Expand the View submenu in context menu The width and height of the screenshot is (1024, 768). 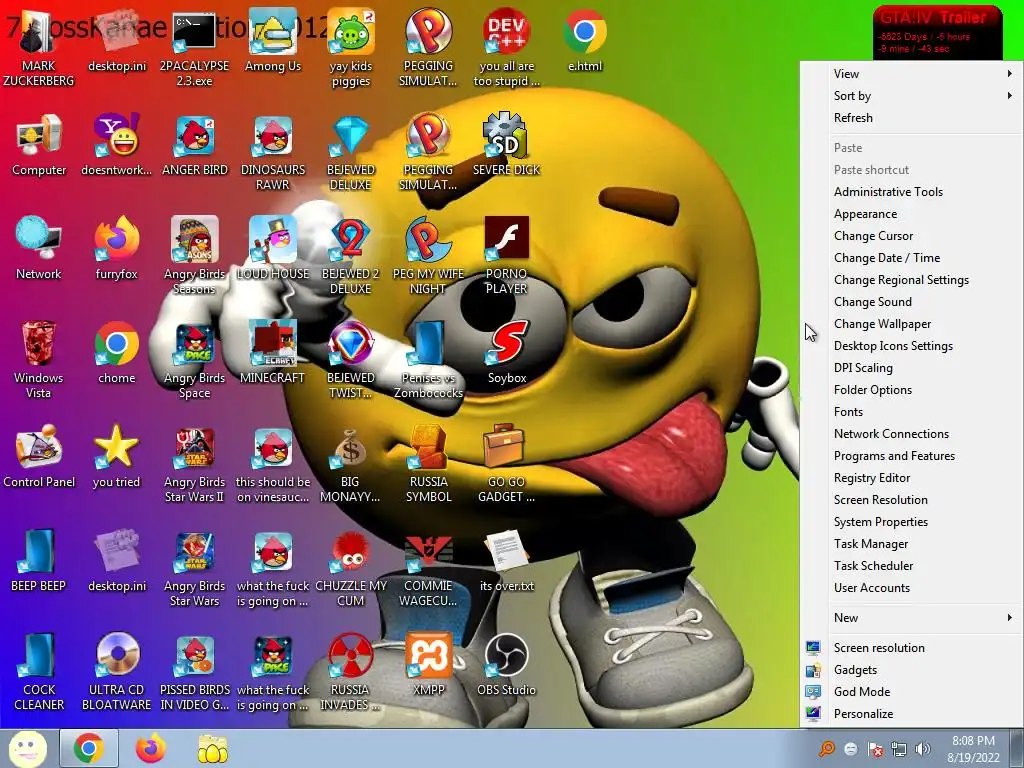coord(911,74)
